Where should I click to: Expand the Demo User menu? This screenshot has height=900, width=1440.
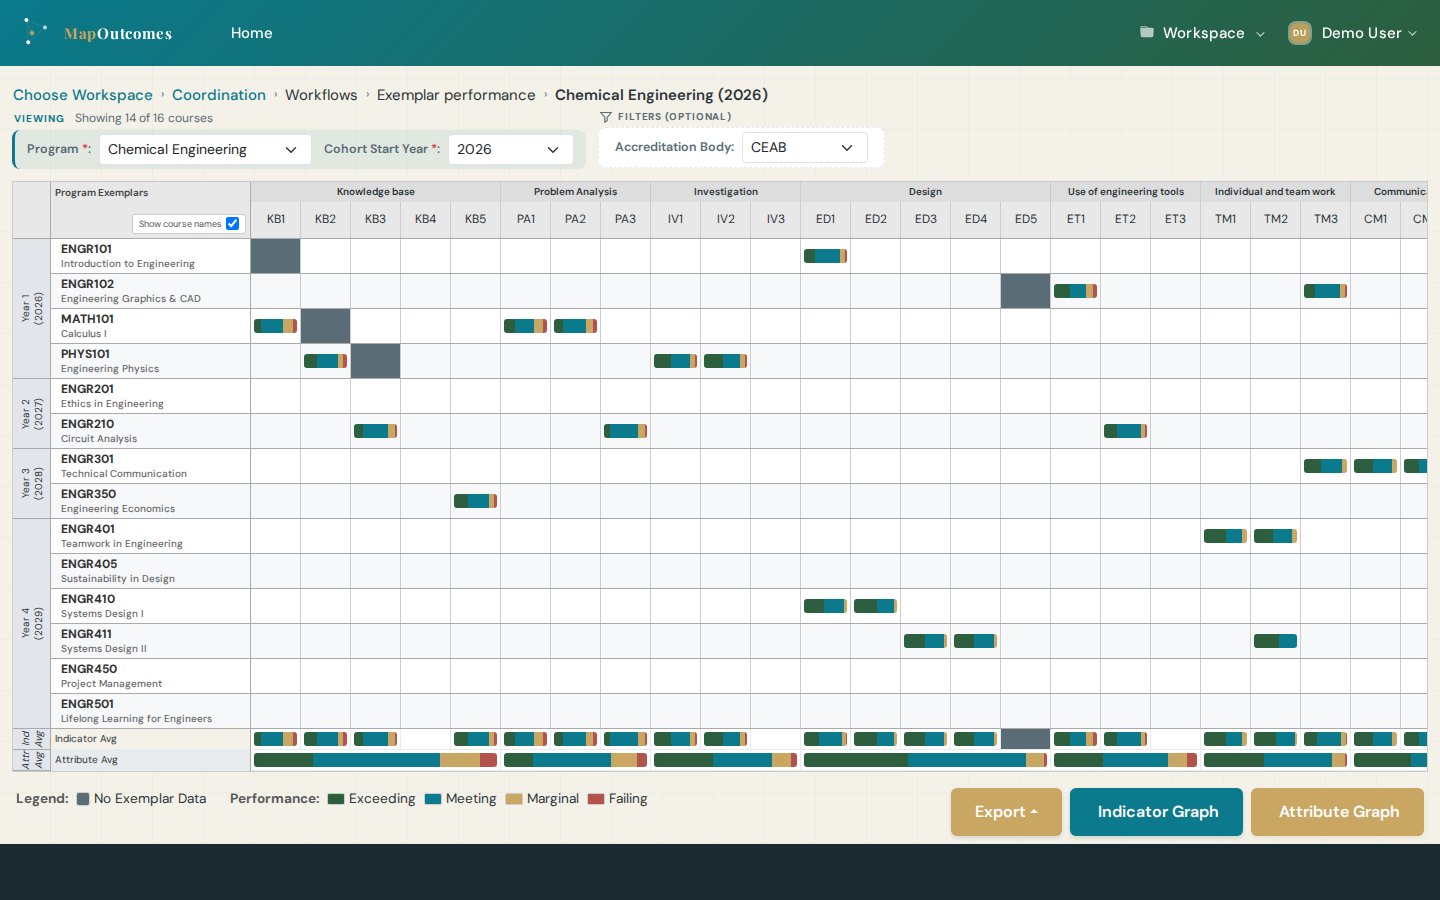1353,33
